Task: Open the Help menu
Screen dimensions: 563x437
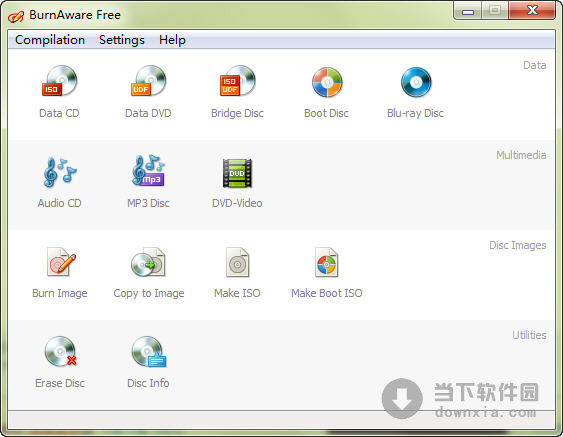Action: [172, 40]
